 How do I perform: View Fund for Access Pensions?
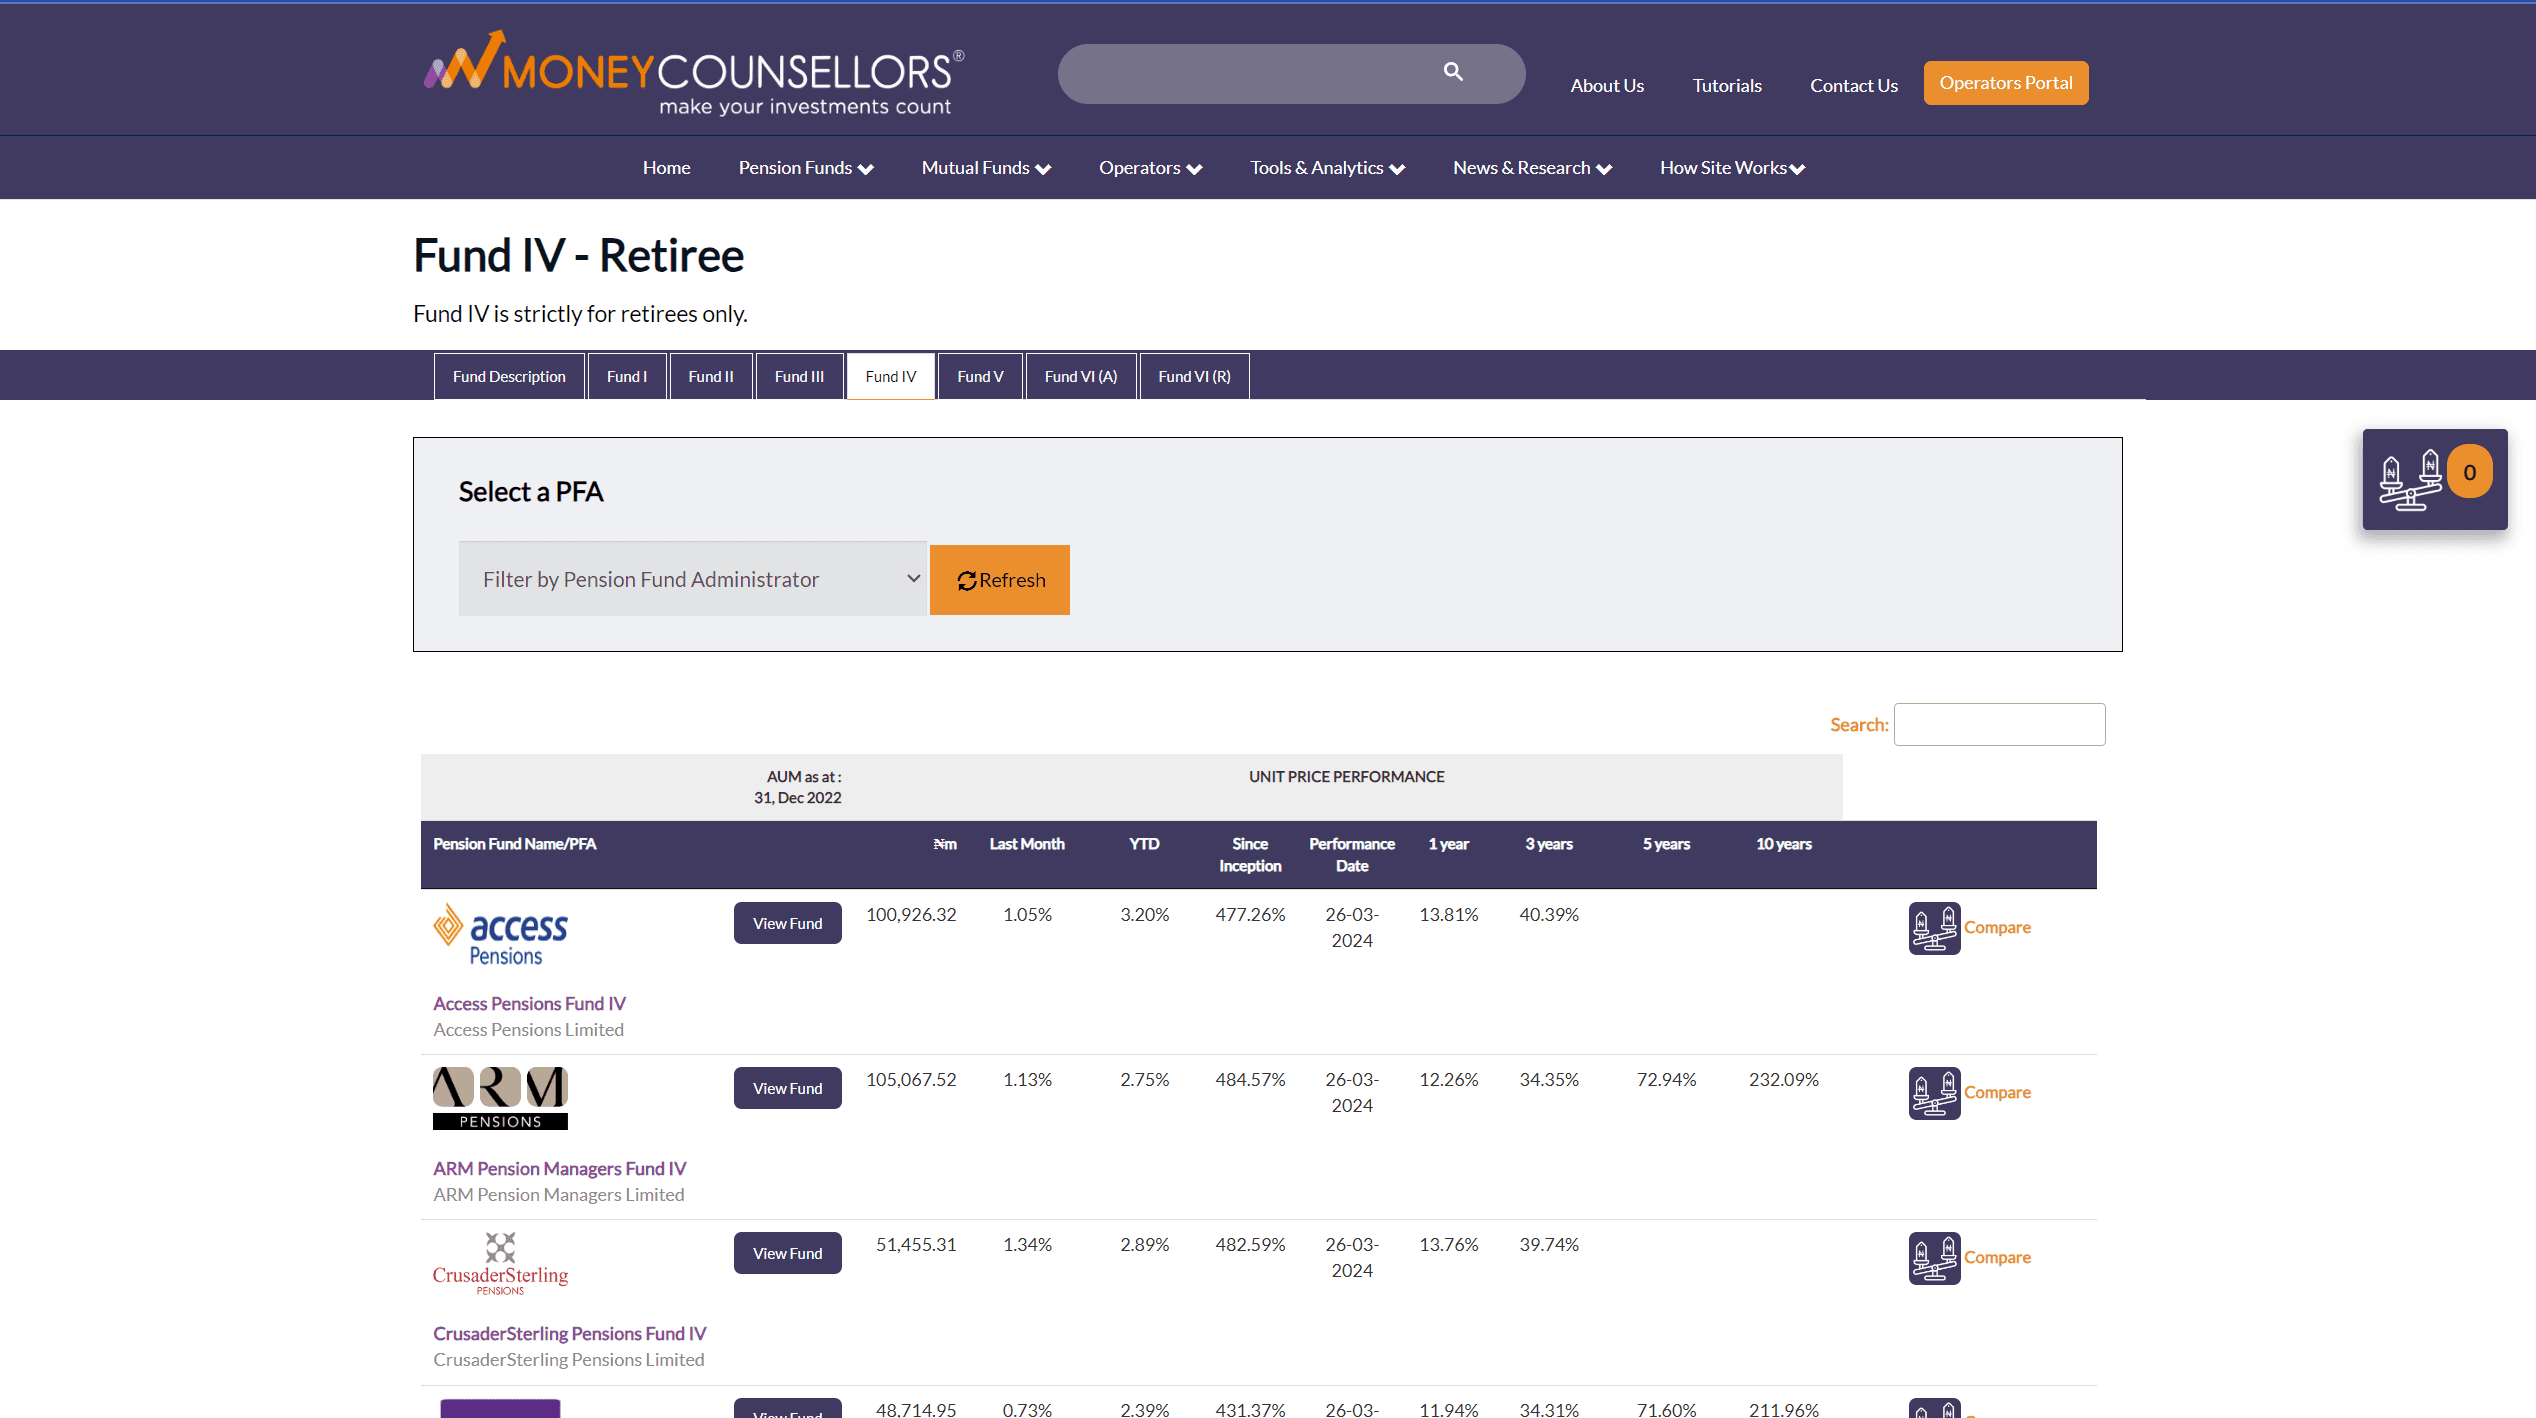(788, 923)
